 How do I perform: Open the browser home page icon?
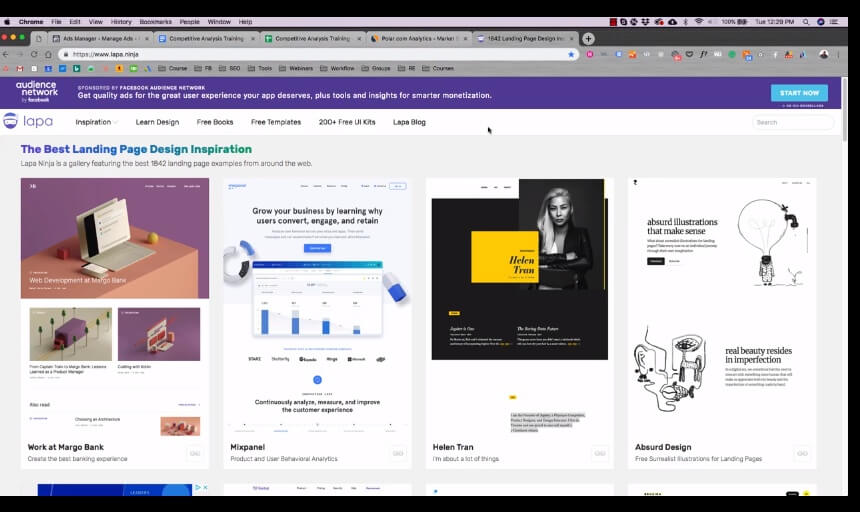pyautogui.click(x=48, y=54)
